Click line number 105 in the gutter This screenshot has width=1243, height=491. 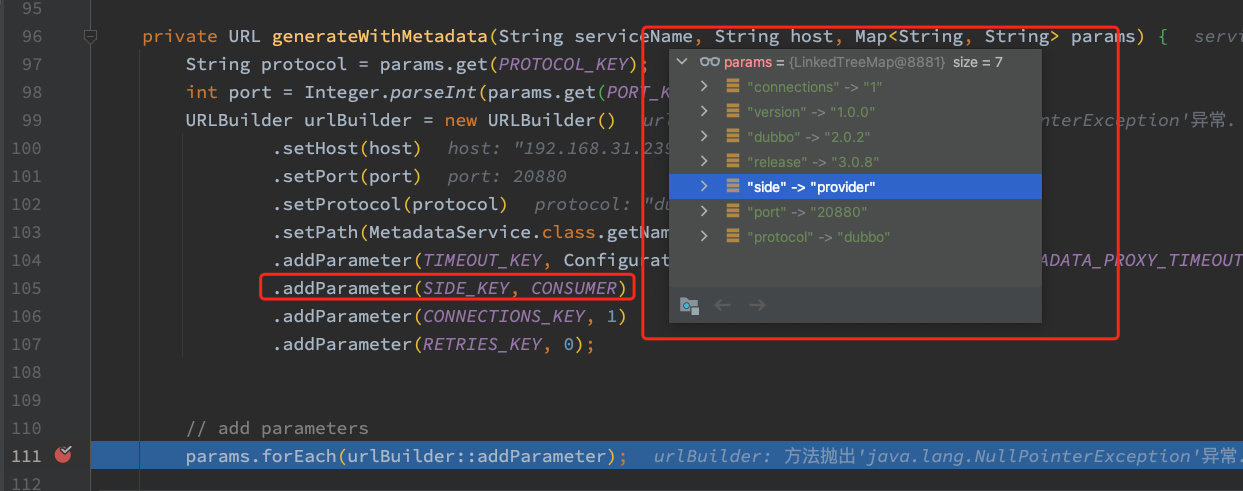(26, 288)
